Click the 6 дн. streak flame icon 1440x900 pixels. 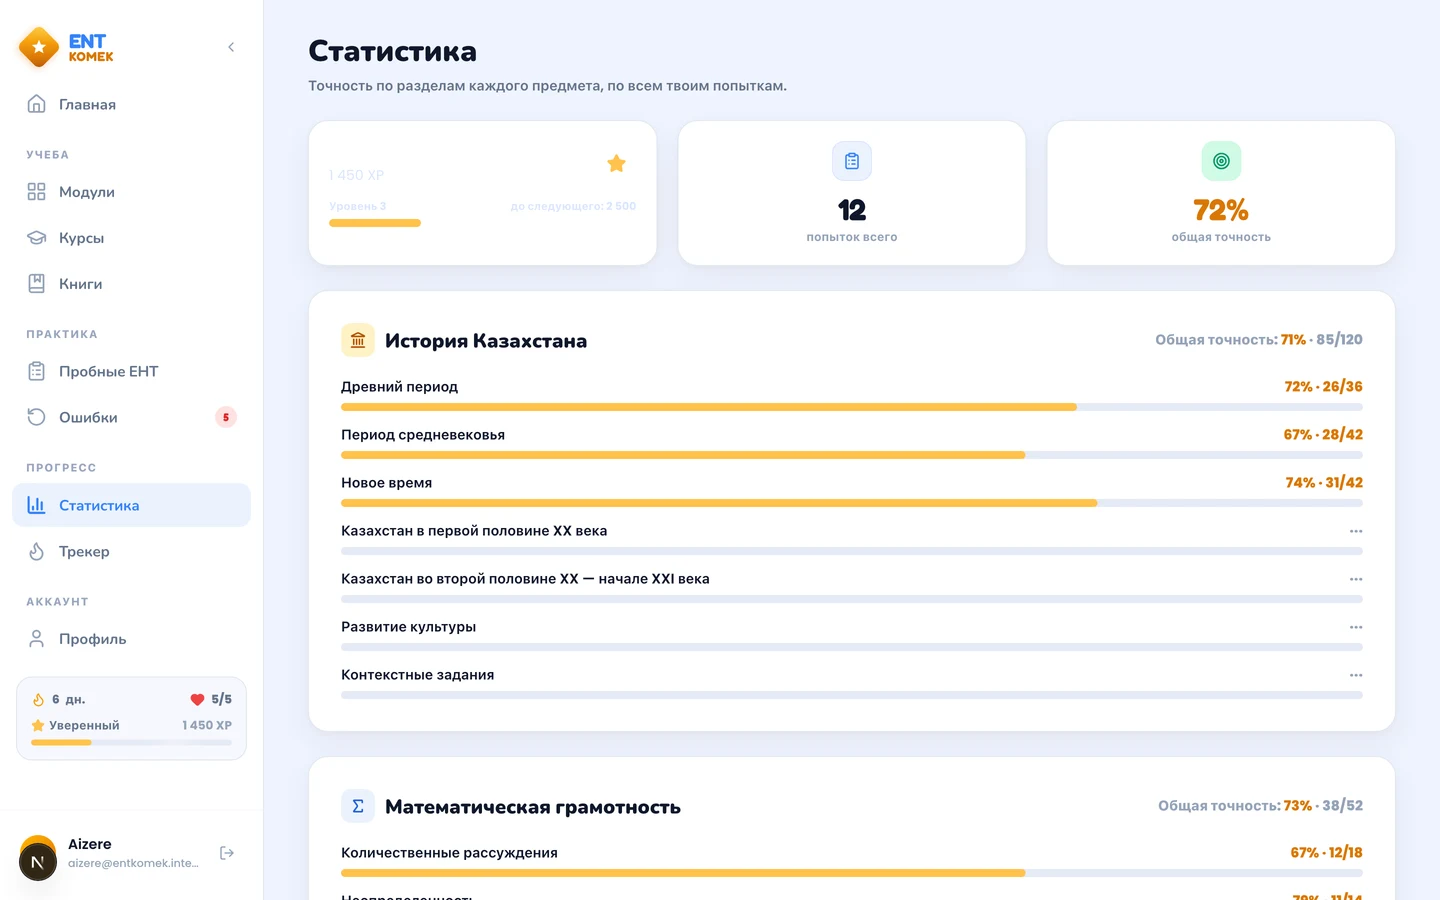pos(38,699)
